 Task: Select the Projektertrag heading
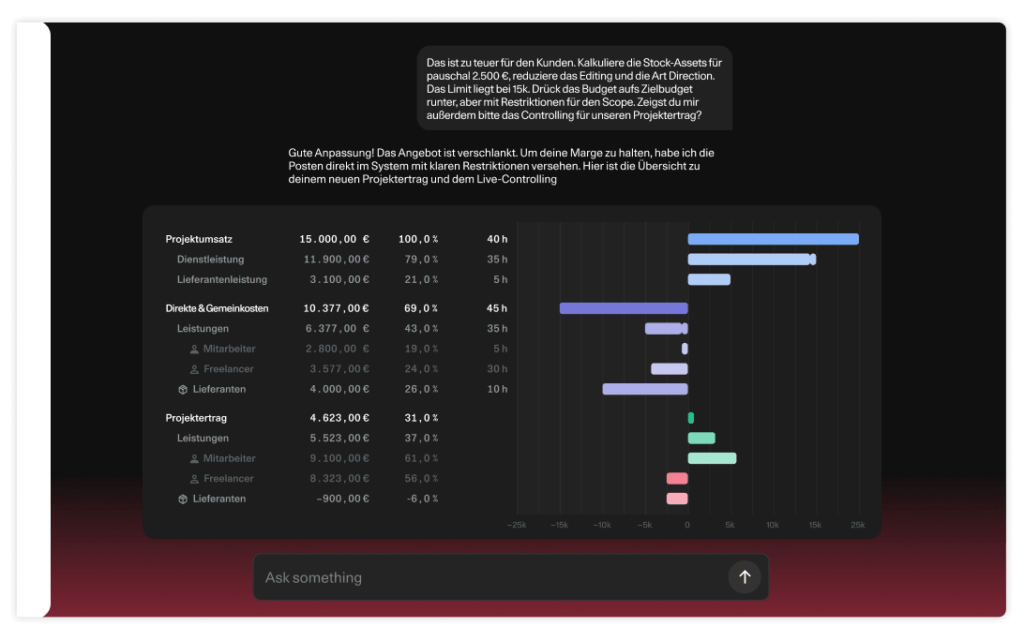tap(196, 418)
